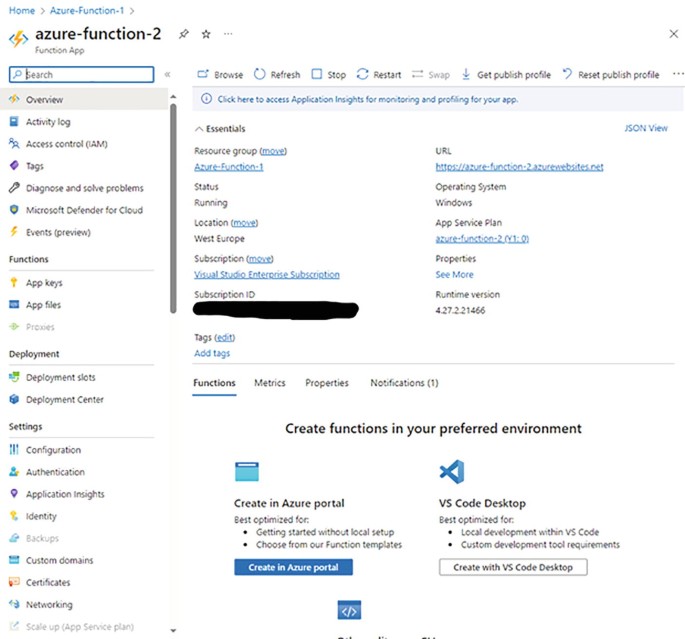Open the toolbar more options ellipsis

click(678, 74)
